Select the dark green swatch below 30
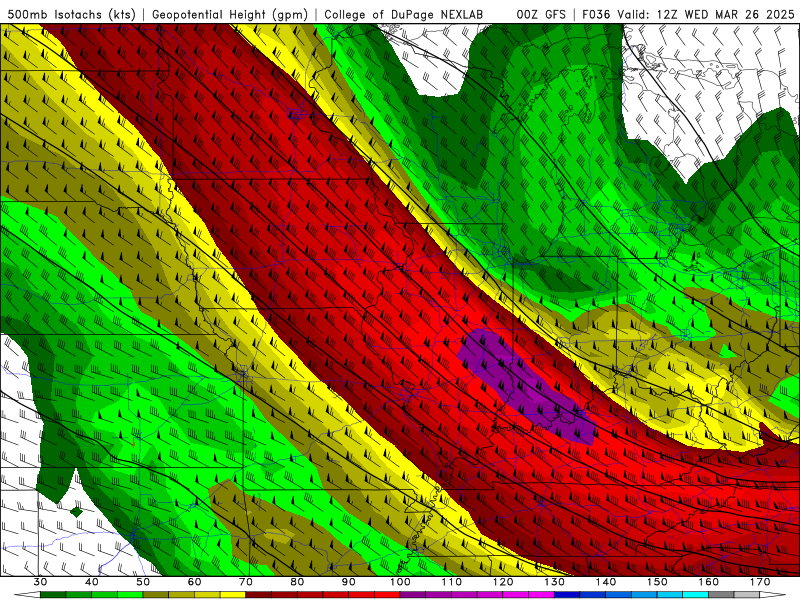This screenshot has width=800, height=600. coord(53,595)
